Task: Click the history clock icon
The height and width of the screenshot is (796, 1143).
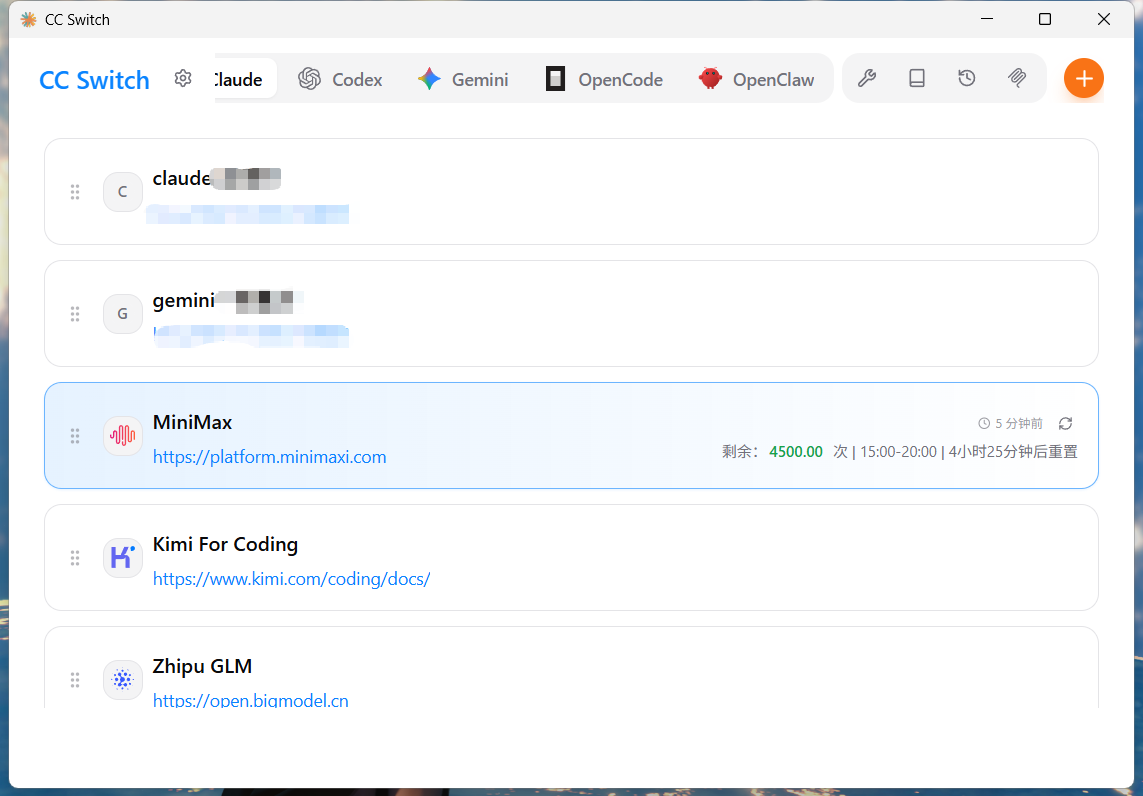Action: click(967, 78)
